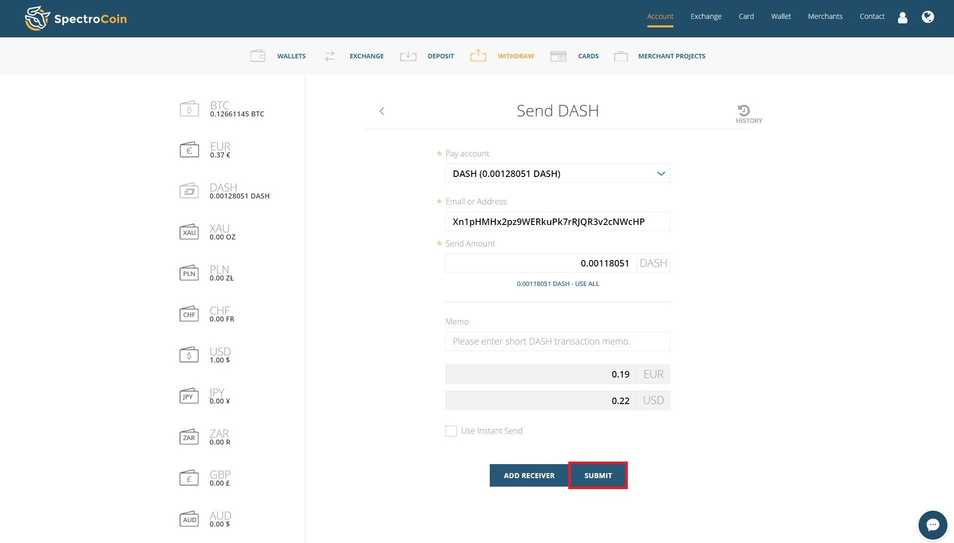Open the Contact menu item

tap(872, 16)
